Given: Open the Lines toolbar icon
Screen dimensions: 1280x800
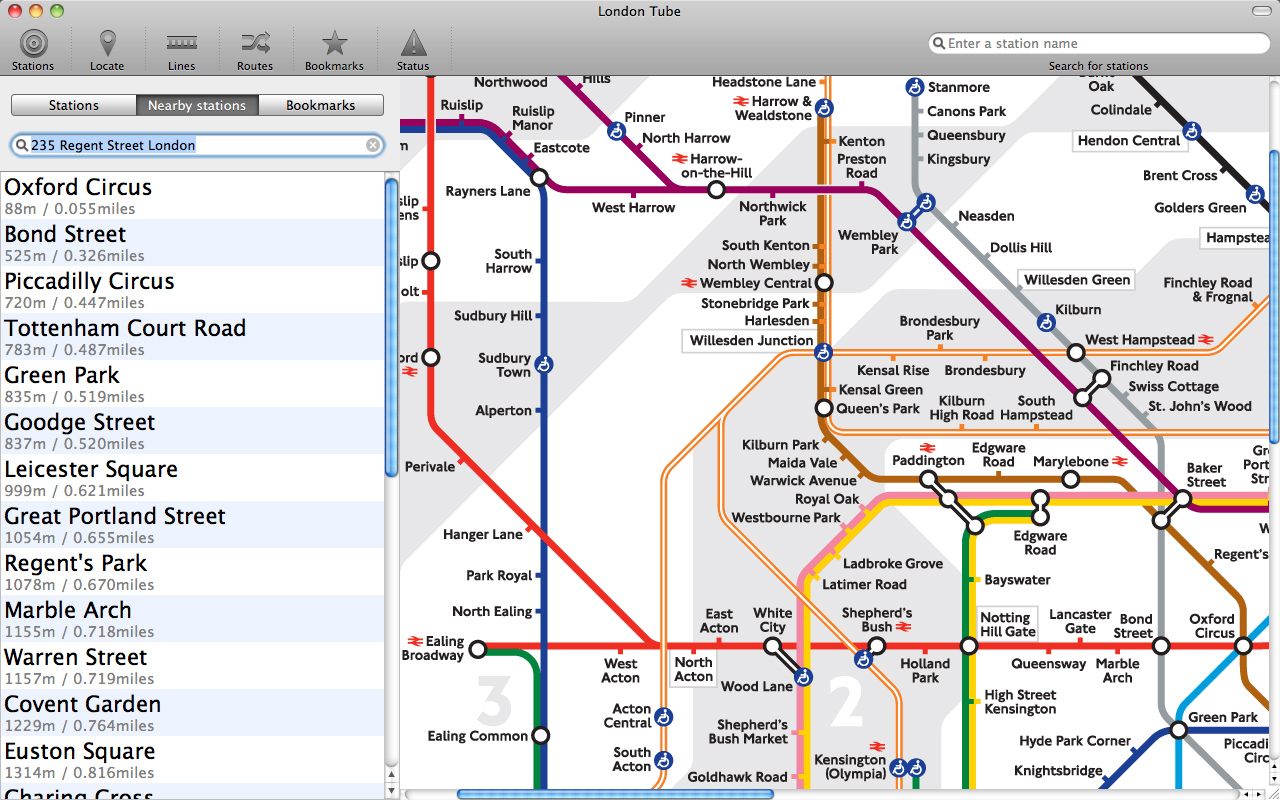Looking at the screenshot, I should 181,44.
